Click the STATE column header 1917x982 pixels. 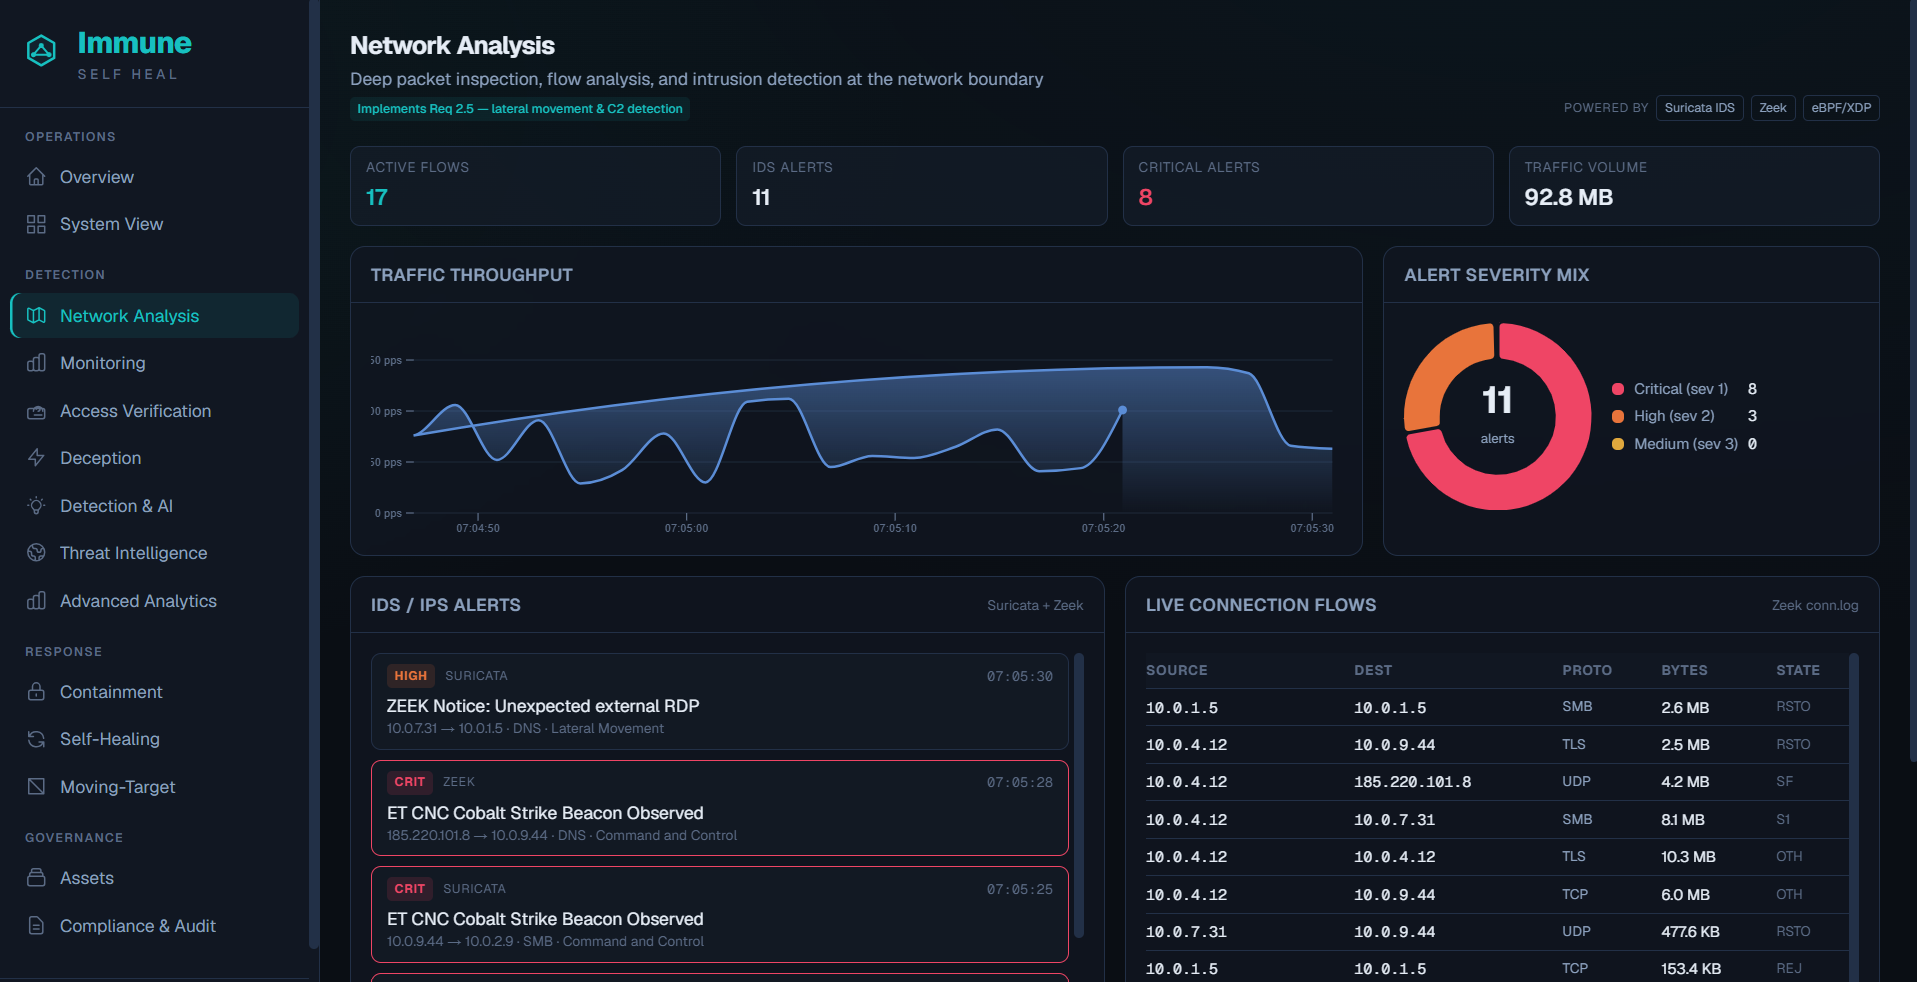(1798, 670)
